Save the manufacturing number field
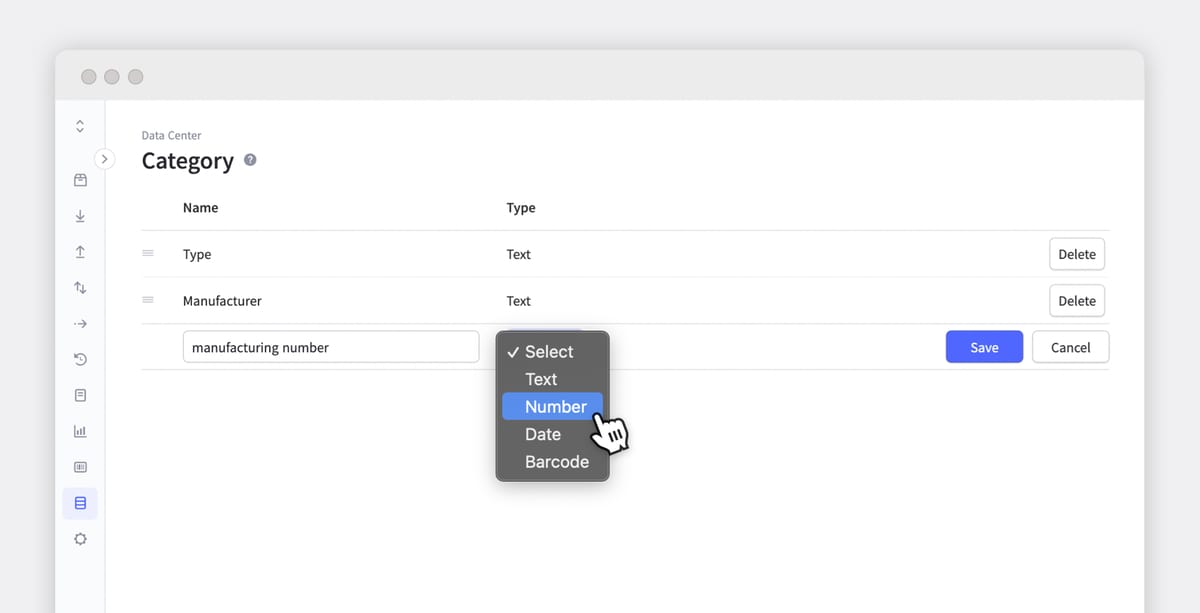Viewport: 1200px width, 613px height. point(984,347)
